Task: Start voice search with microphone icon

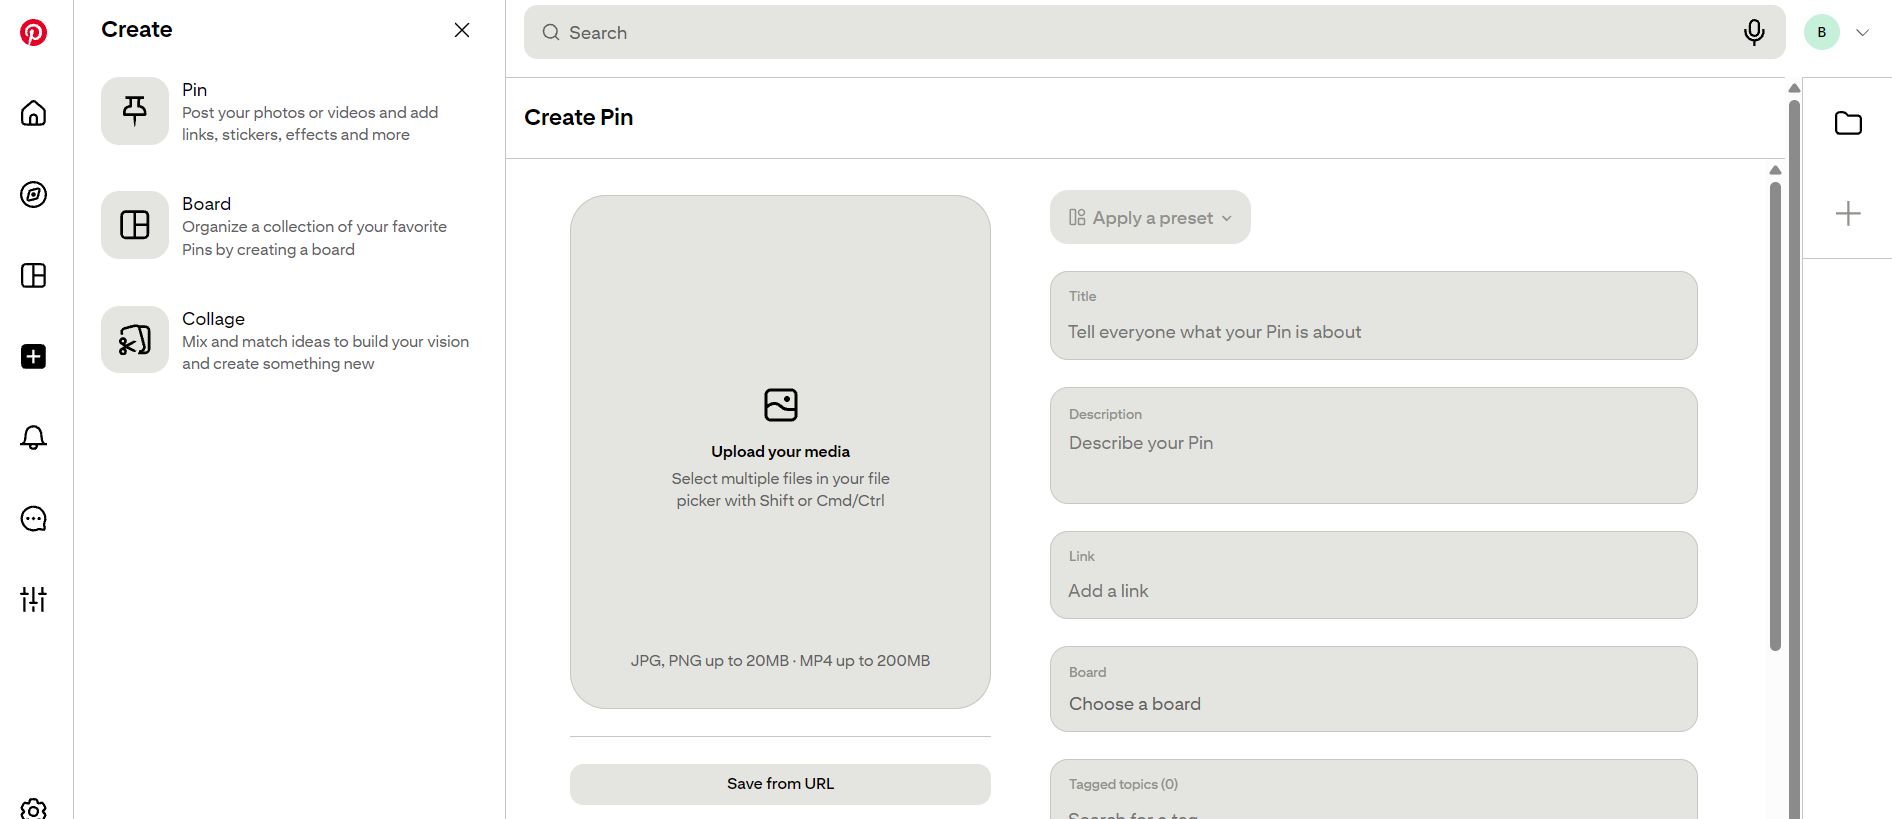Action: pos(1754,32)
